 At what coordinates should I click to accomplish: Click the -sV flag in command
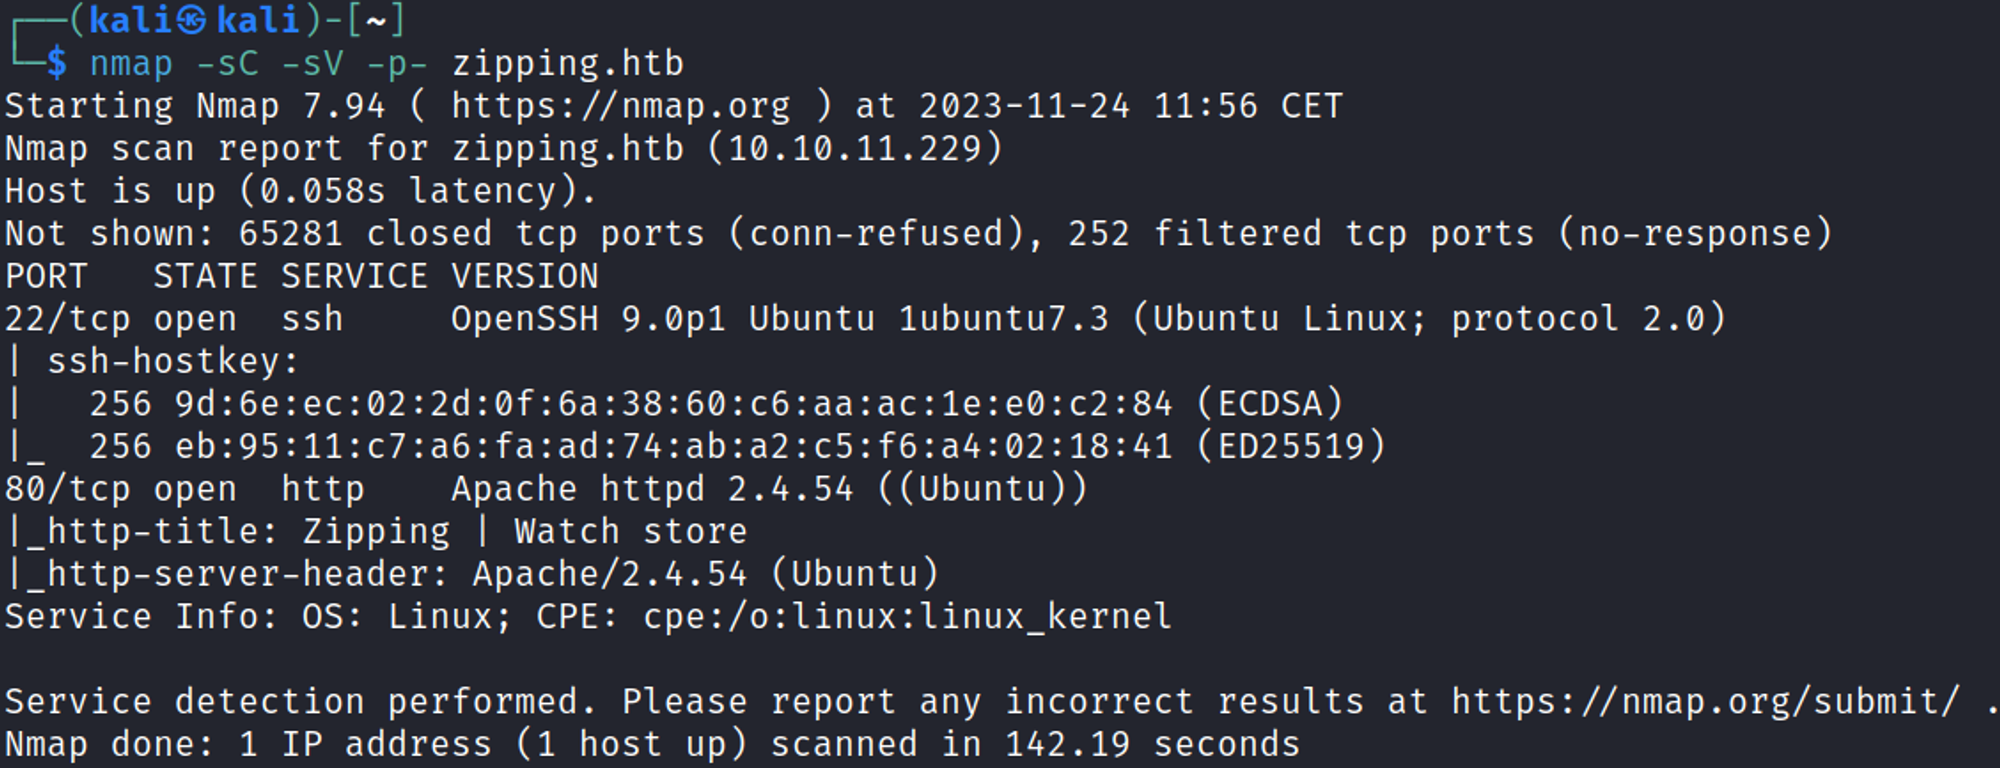(x=312, y=64)
